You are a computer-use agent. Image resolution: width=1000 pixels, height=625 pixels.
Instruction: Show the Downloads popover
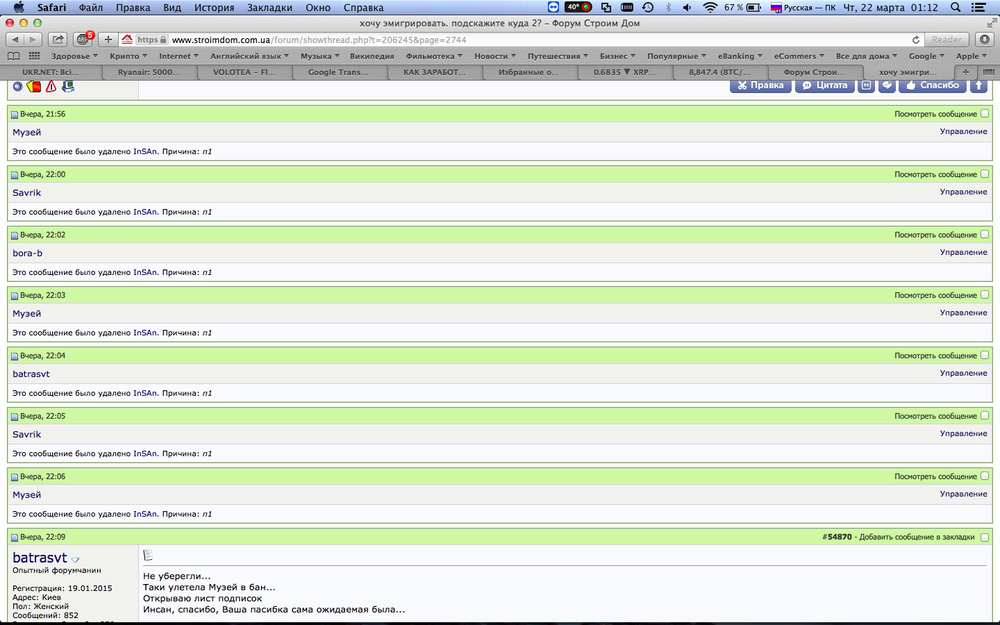(985, 40)
